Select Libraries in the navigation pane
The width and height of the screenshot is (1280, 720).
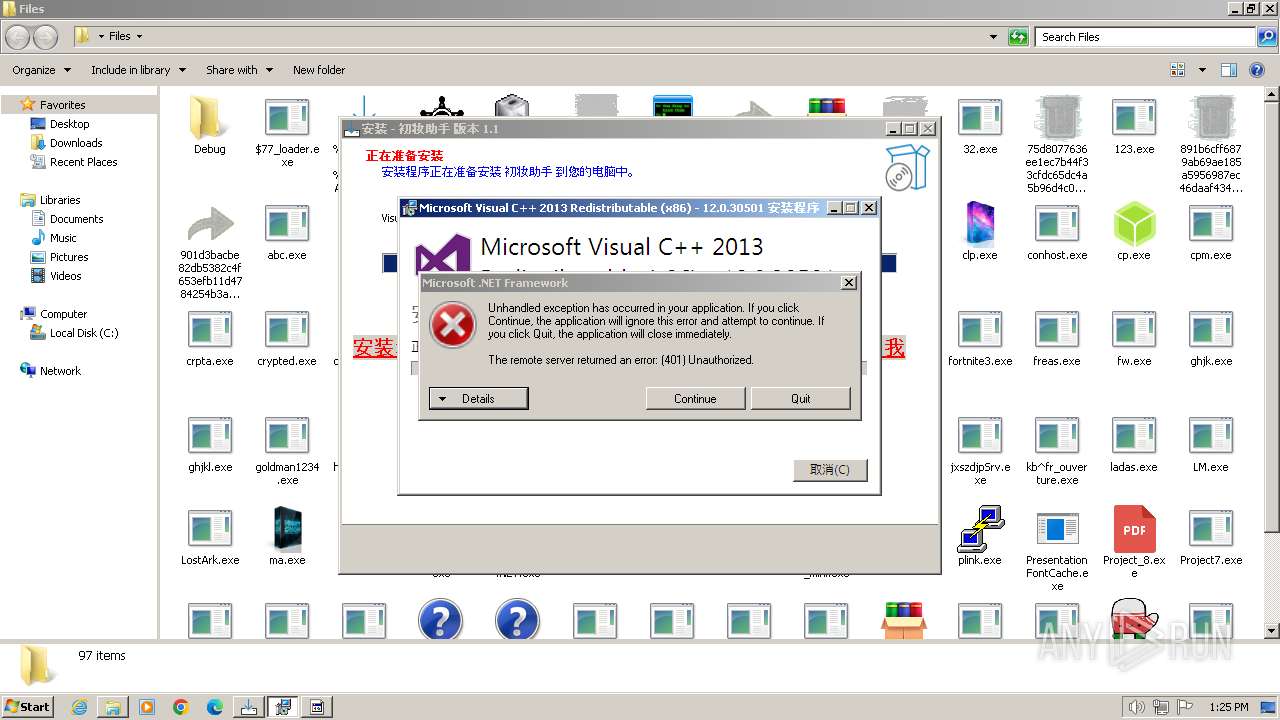coord(60,200)
